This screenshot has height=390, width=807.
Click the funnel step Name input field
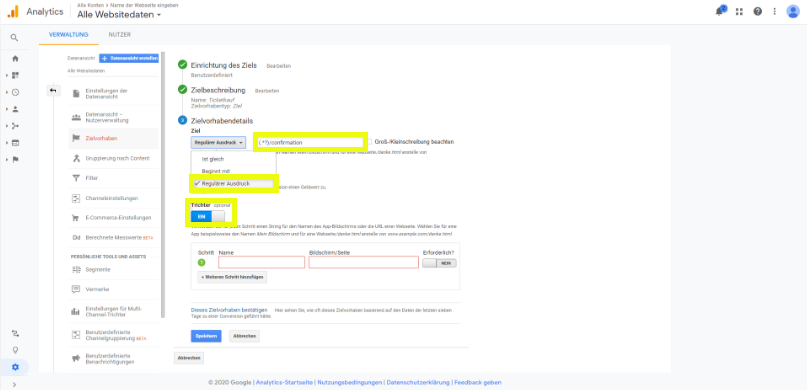click(261, 262)
